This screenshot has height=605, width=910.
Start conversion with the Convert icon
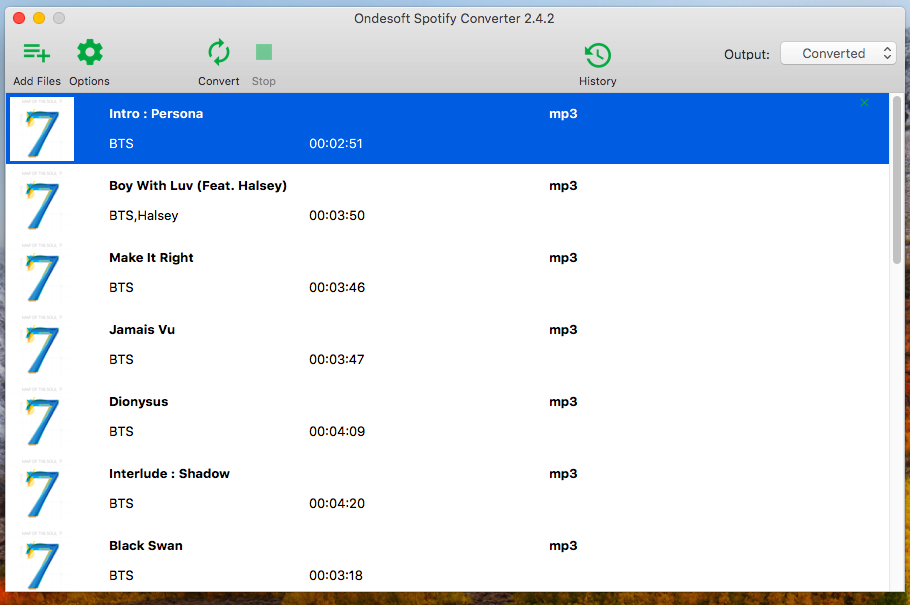coord(219,53)
